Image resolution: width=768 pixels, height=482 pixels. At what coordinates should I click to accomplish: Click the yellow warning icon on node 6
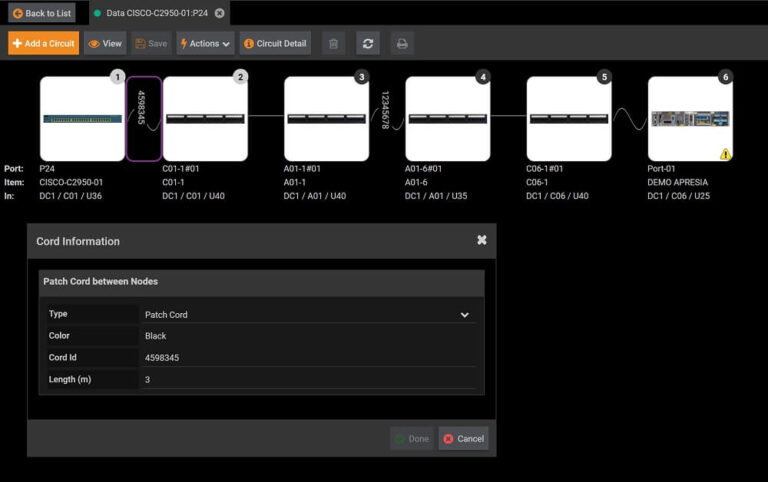[723, 154]
